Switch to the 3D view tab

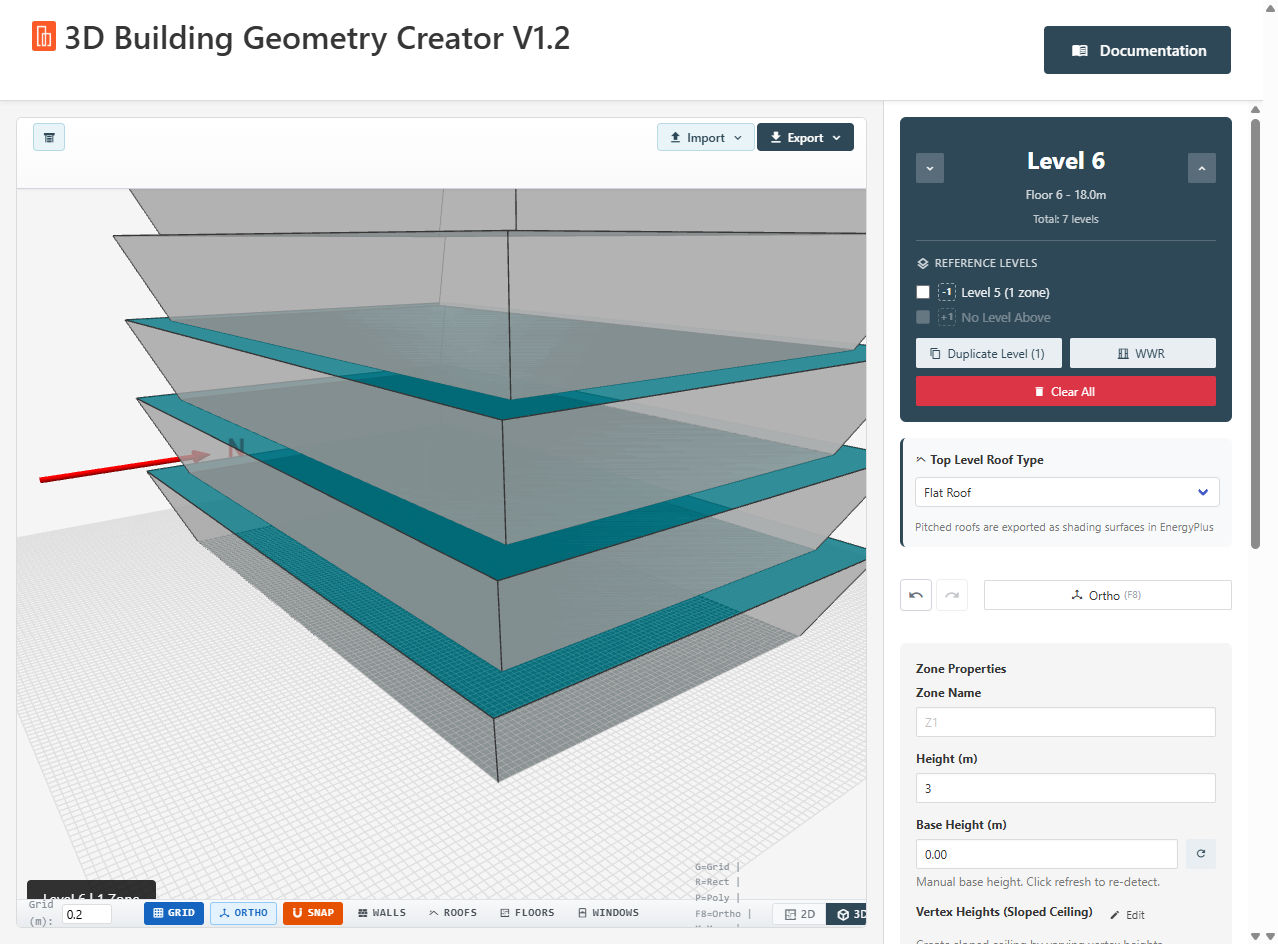(848, 914)
